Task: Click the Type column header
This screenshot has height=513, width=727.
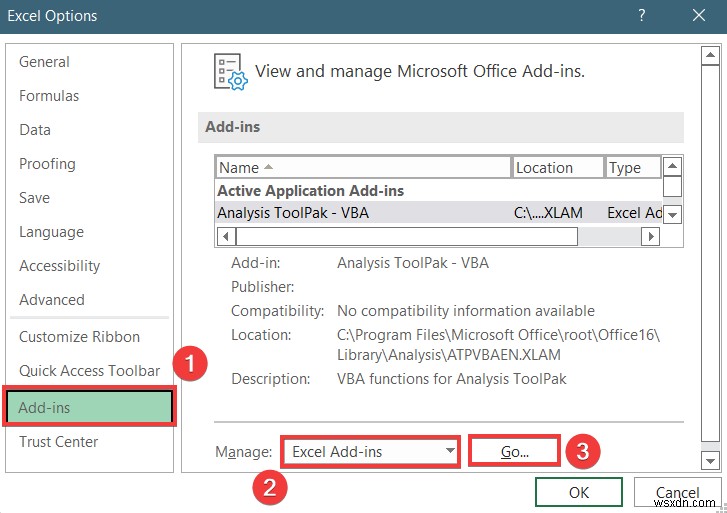Action: [633, 167]
